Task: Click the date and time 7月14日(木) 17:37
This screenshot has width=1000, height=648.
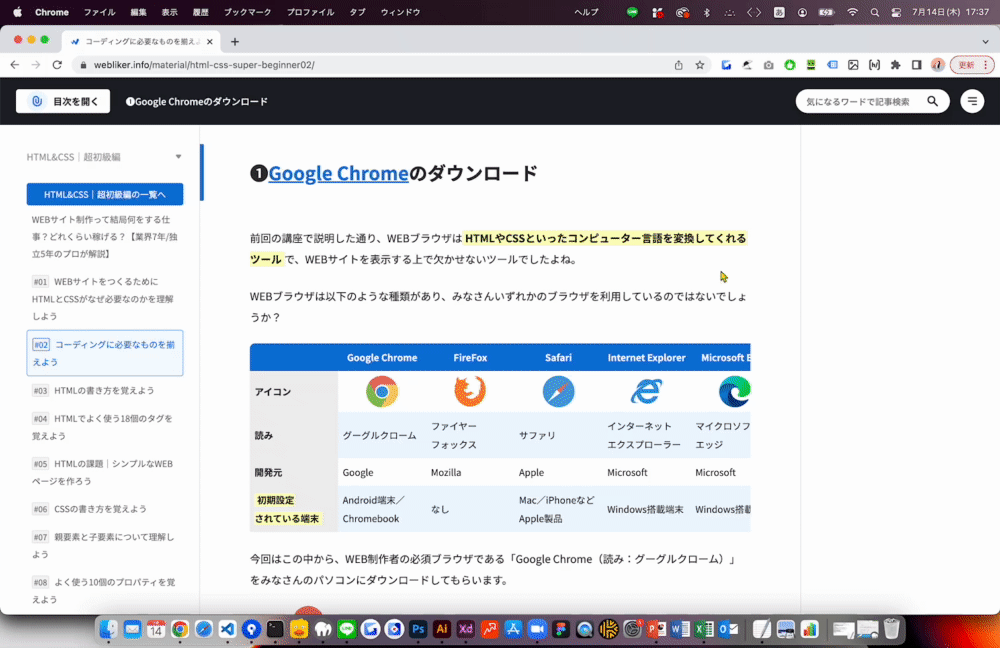Action: coord(950,12)
